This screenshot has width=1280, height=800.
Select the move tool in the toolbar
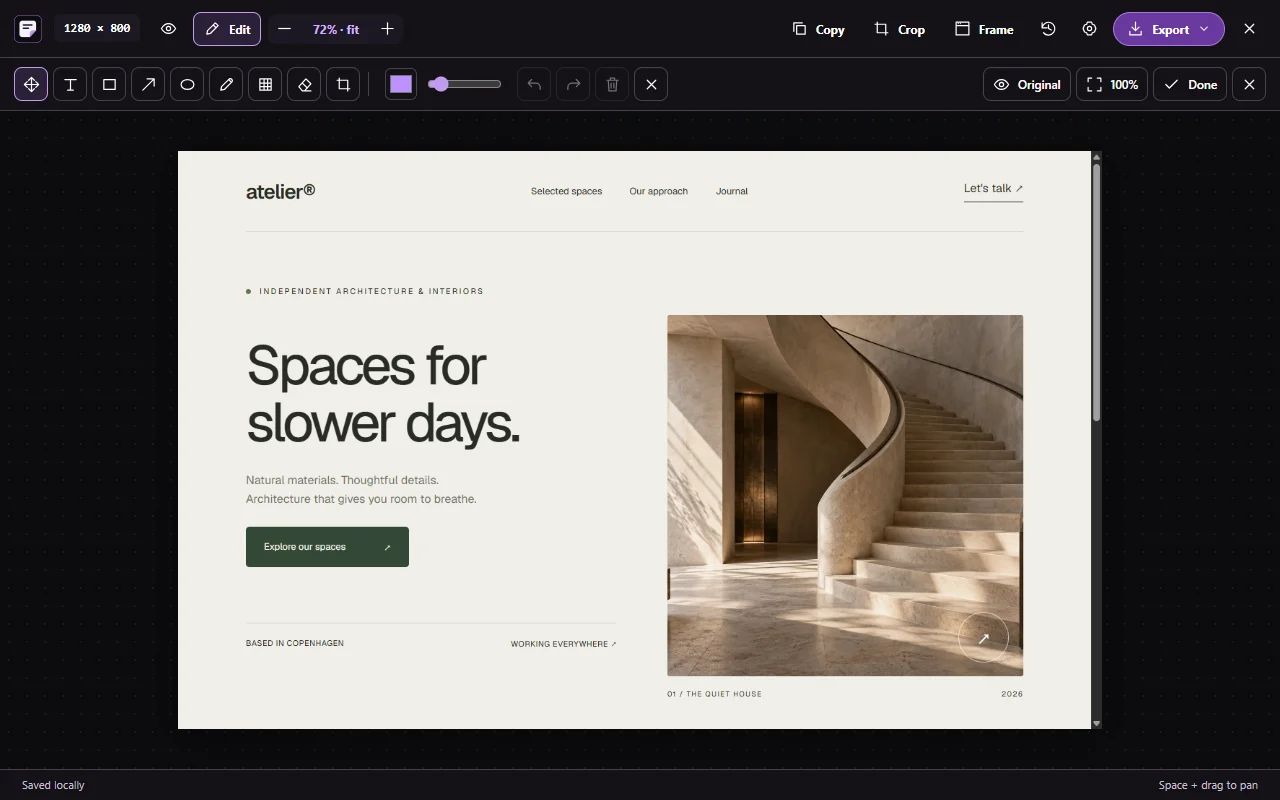(31, 84)
